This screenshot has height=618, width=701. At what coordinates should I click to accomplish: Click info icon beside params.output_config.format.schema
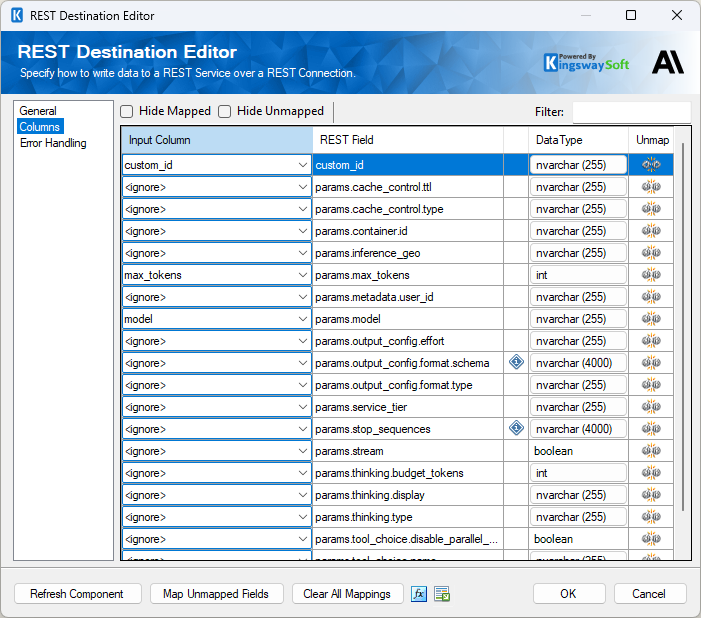tap(516, 362)
